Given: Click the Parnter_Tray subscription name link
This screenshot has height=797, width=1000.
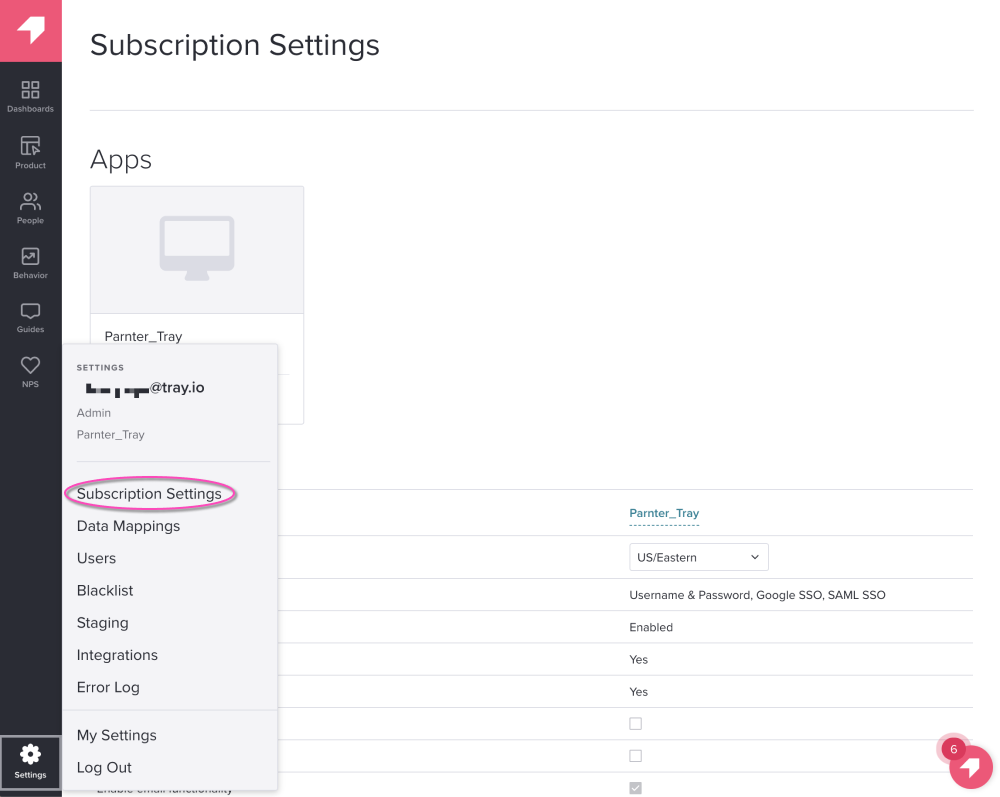Looking at the screenshot, I should pos(664,514).
